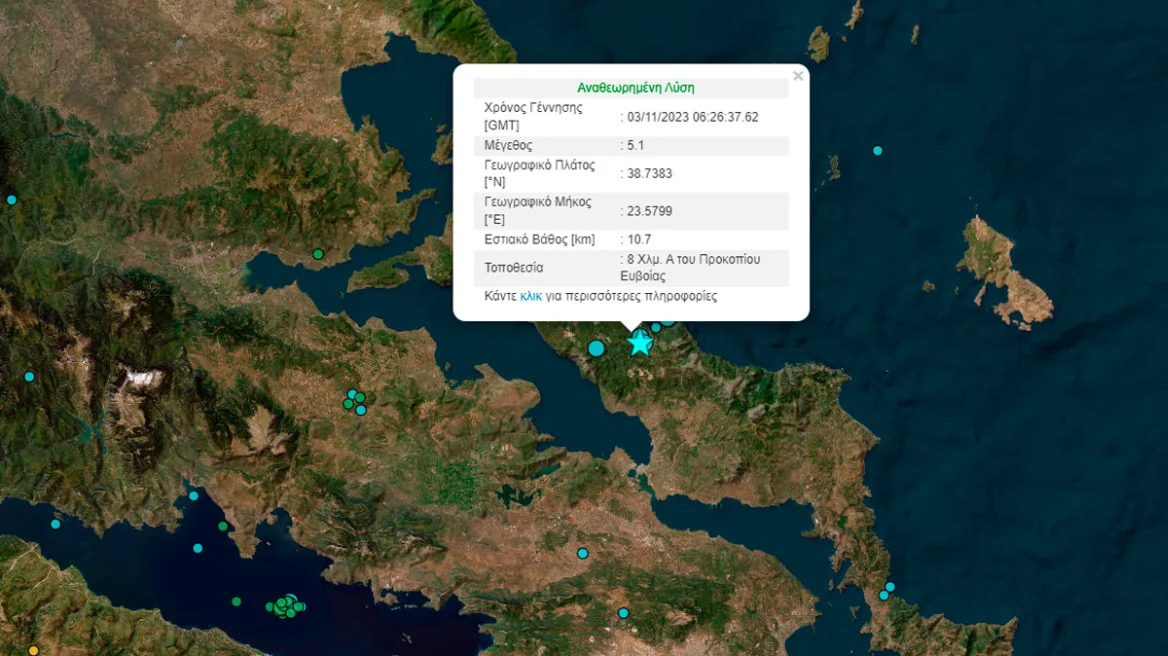Close the earthquake info popup

tap(798, 76)
